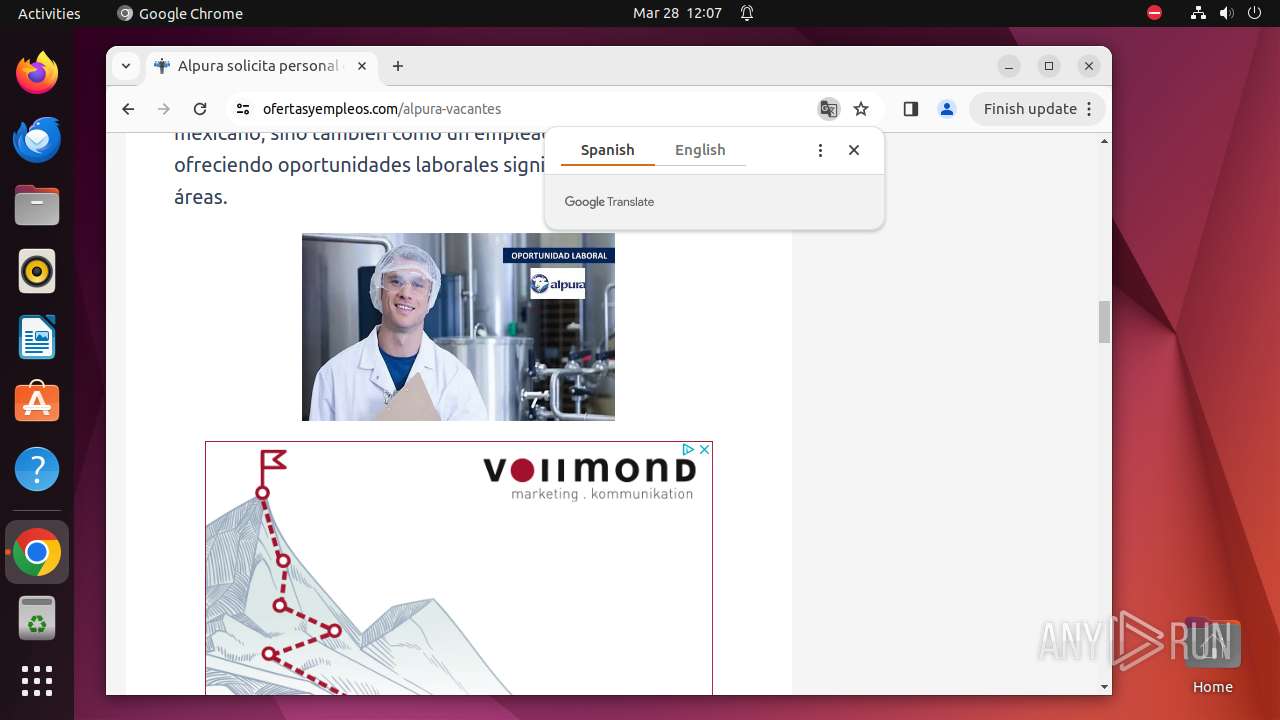The image size is (1280, 720).
Task: Click the Google Chrome dock icon
Action: tap(37, 552)
